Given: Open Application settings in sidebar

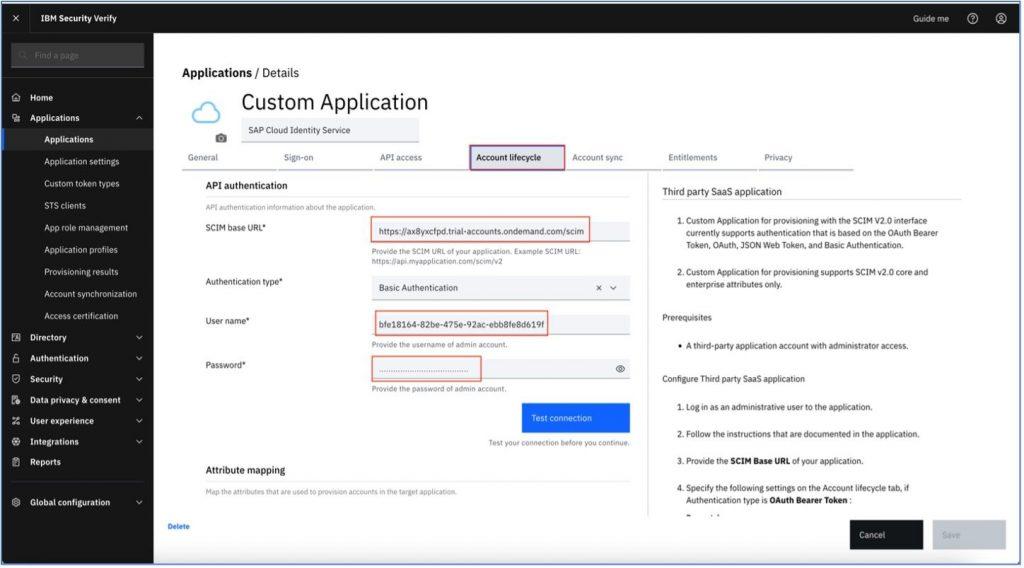Looking at the screenshot, I should [x=82, y=162].
